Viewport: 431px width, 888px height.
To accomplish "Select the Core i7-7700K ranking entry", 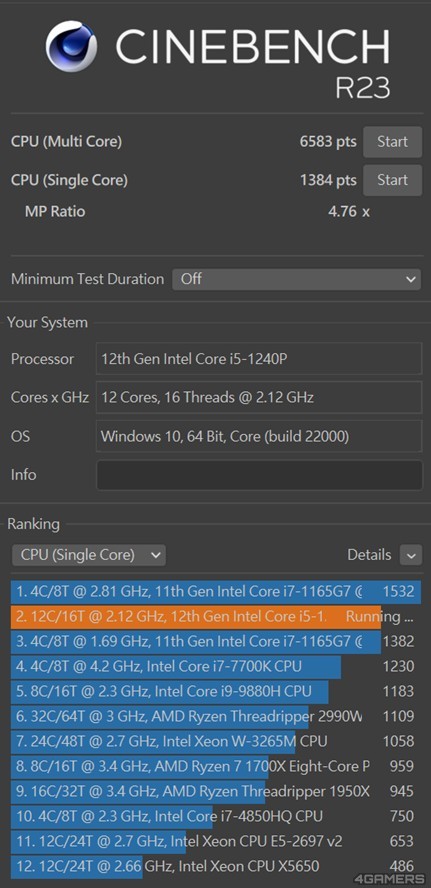I will click(216, 667).
